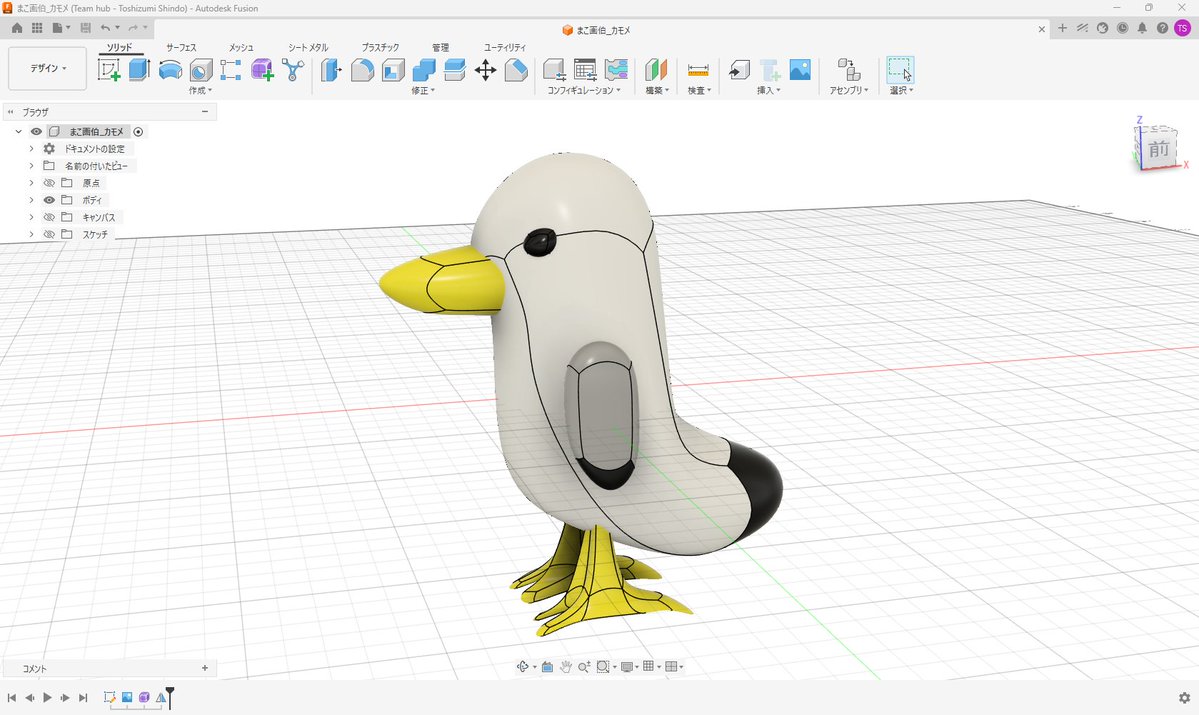Open the Help question mark icon
This screenshot has height=715, width=1199.
tap(1162, 28)
